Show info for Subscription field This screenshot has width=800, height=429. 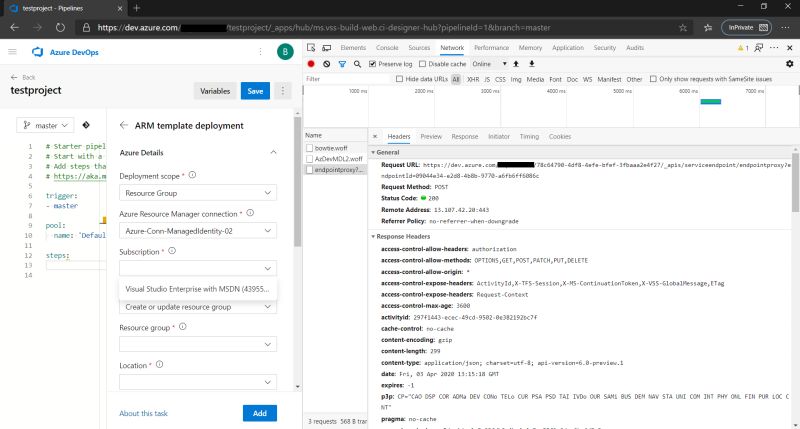[172, 251]
